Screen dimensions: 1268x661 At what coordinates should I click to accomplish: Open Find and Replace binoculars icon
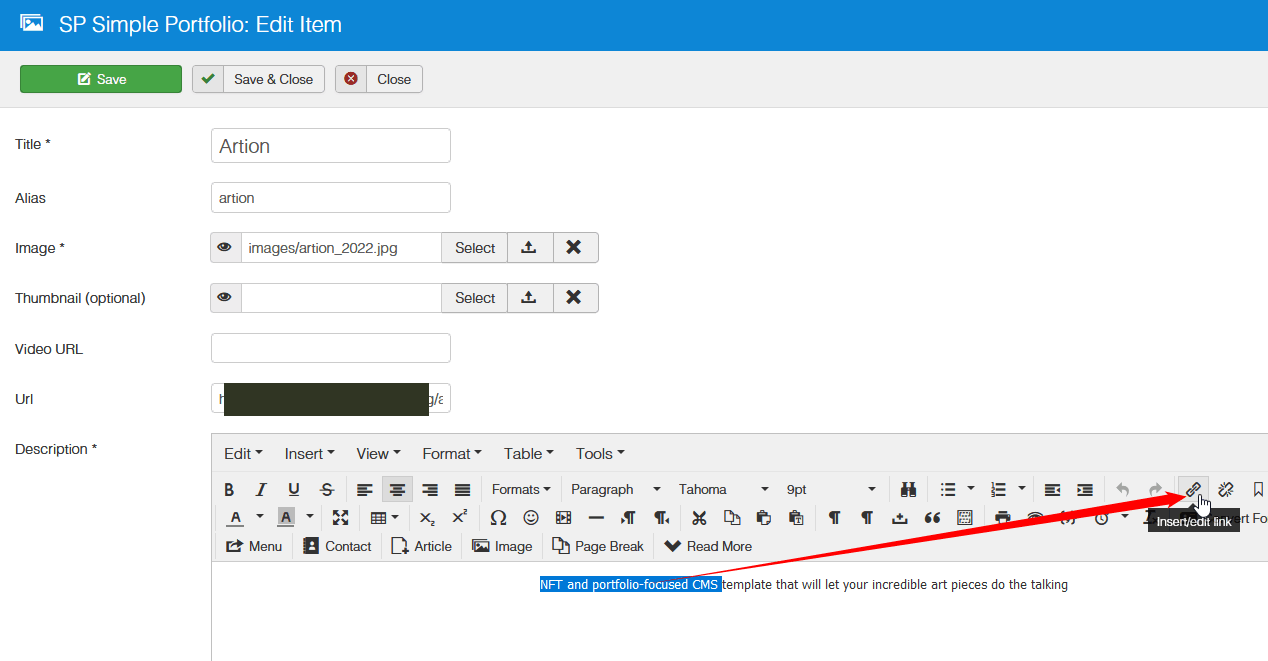(x=908, y=489)
